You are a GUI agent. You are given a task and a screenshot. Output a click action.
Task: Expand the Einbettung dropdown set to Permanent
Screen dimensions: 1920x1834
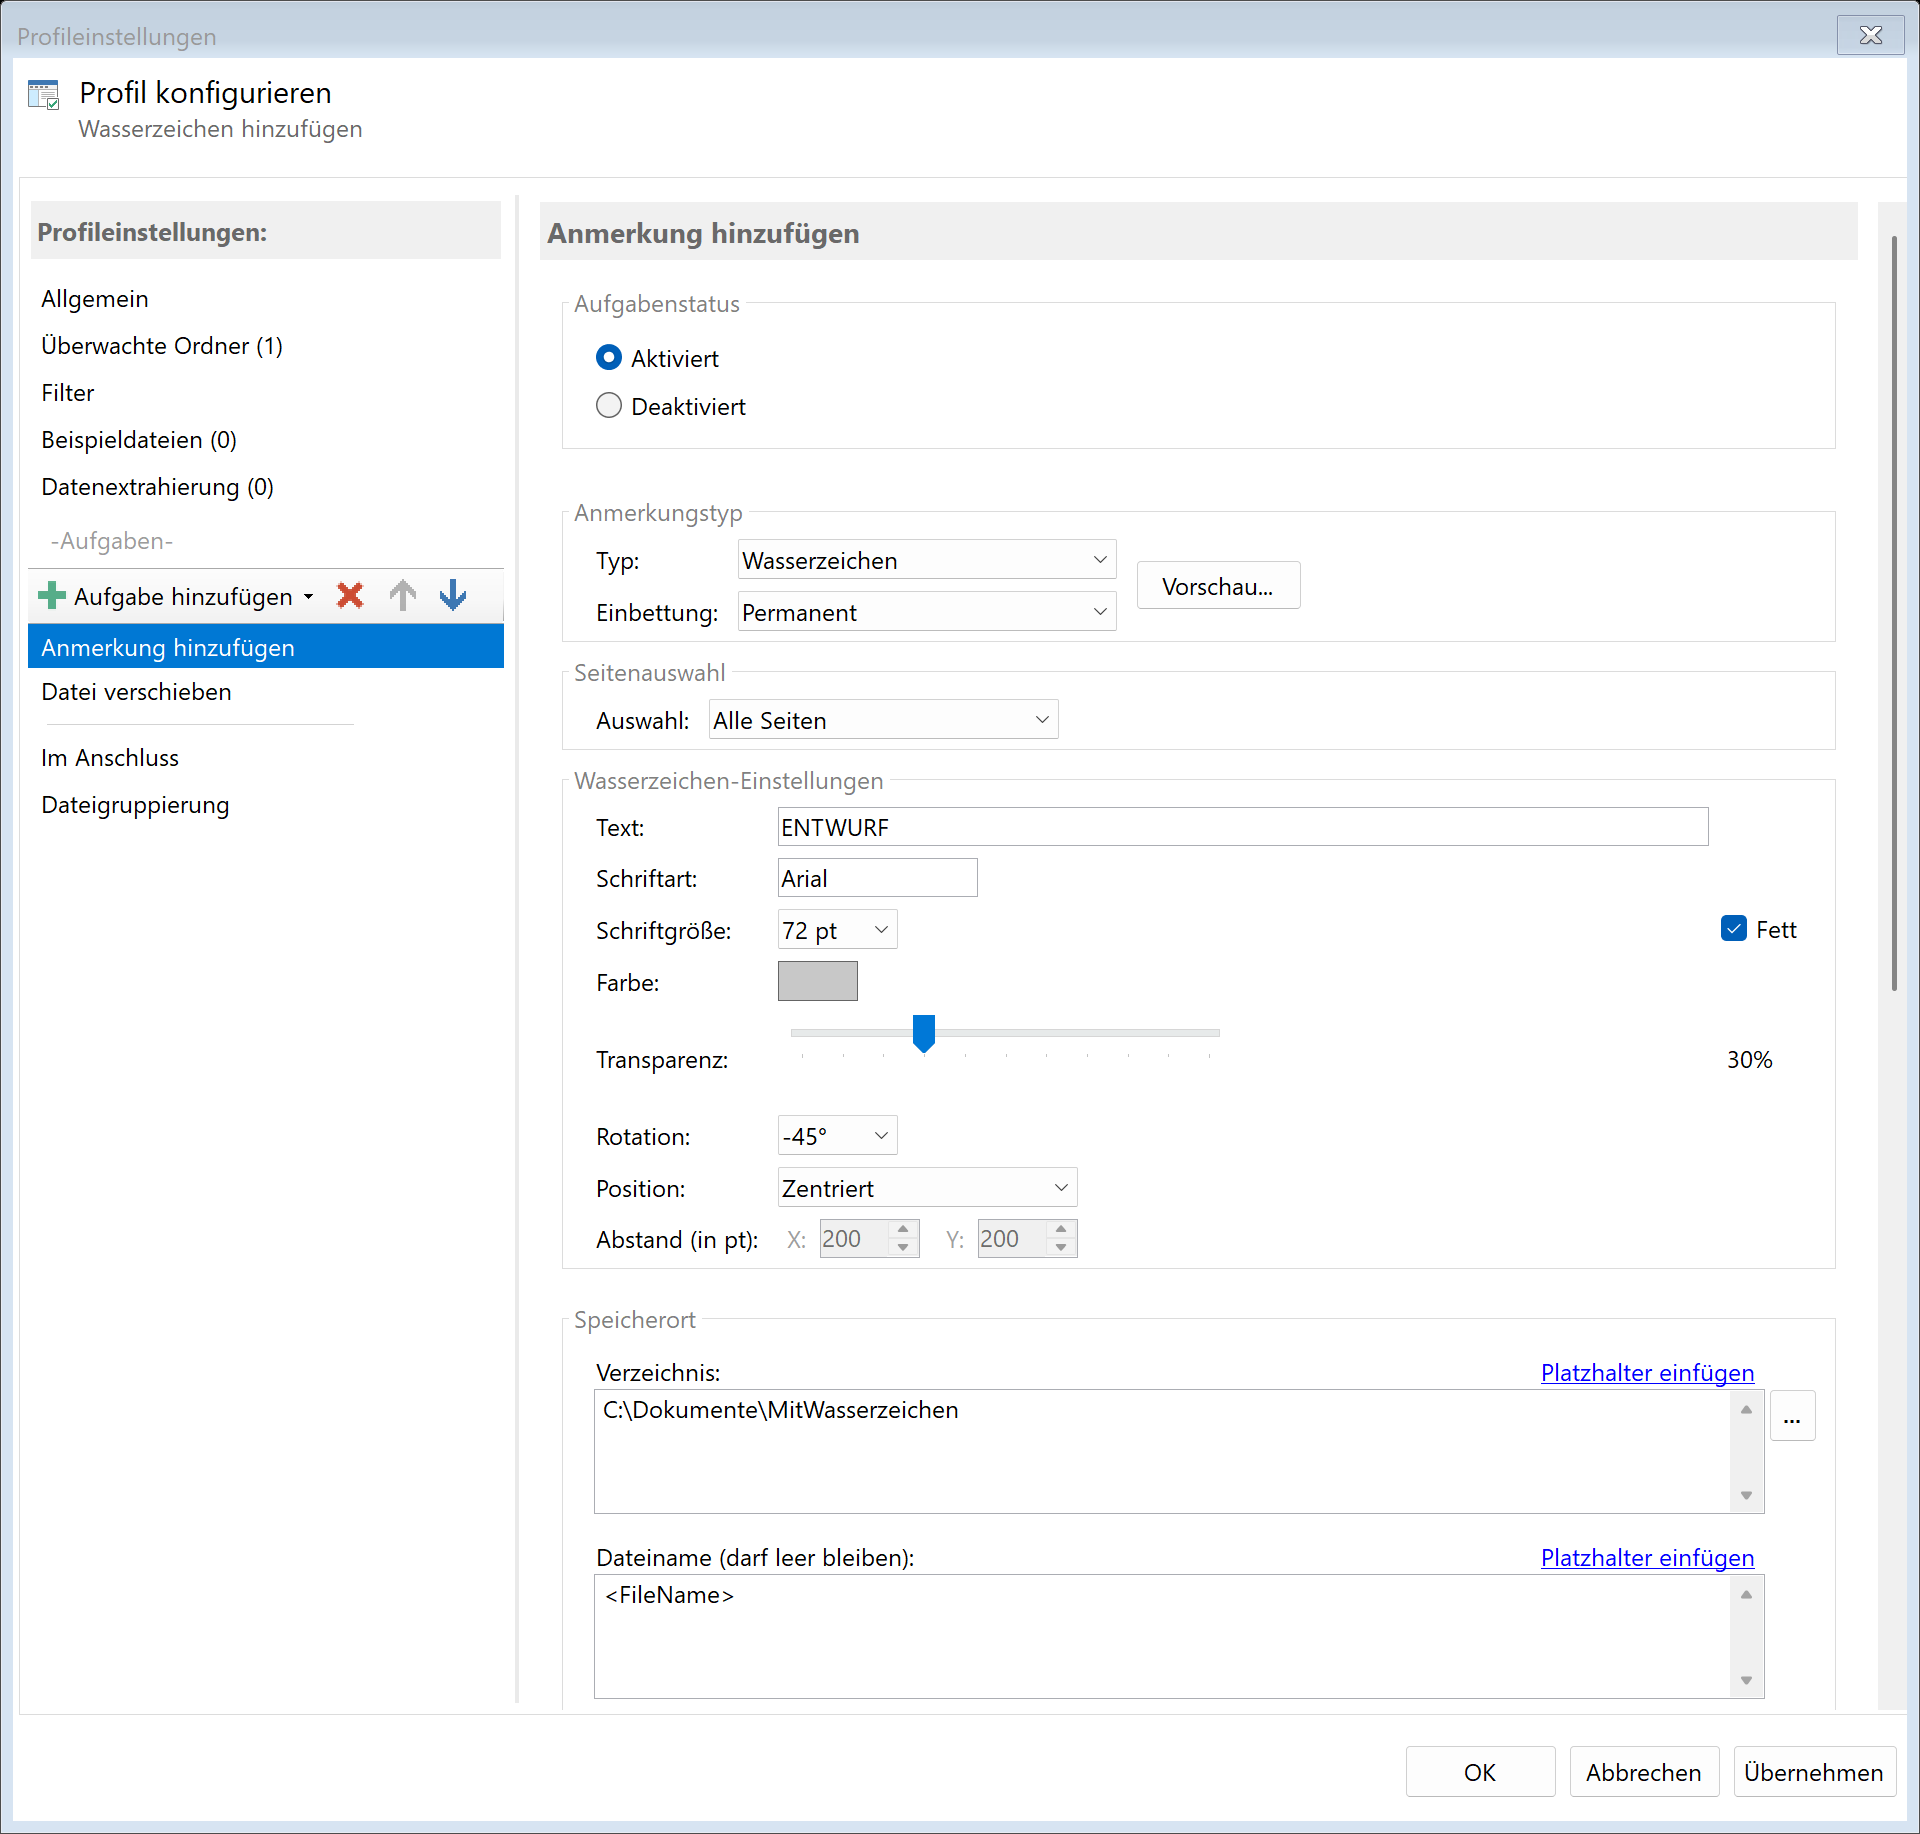click(926, 612)
